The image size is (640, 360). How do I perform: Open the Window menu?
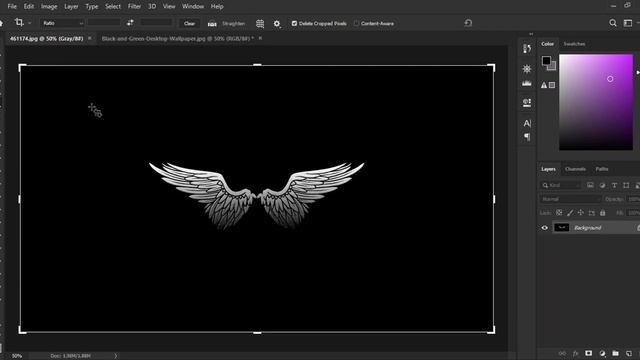click(x=193, y=7)
